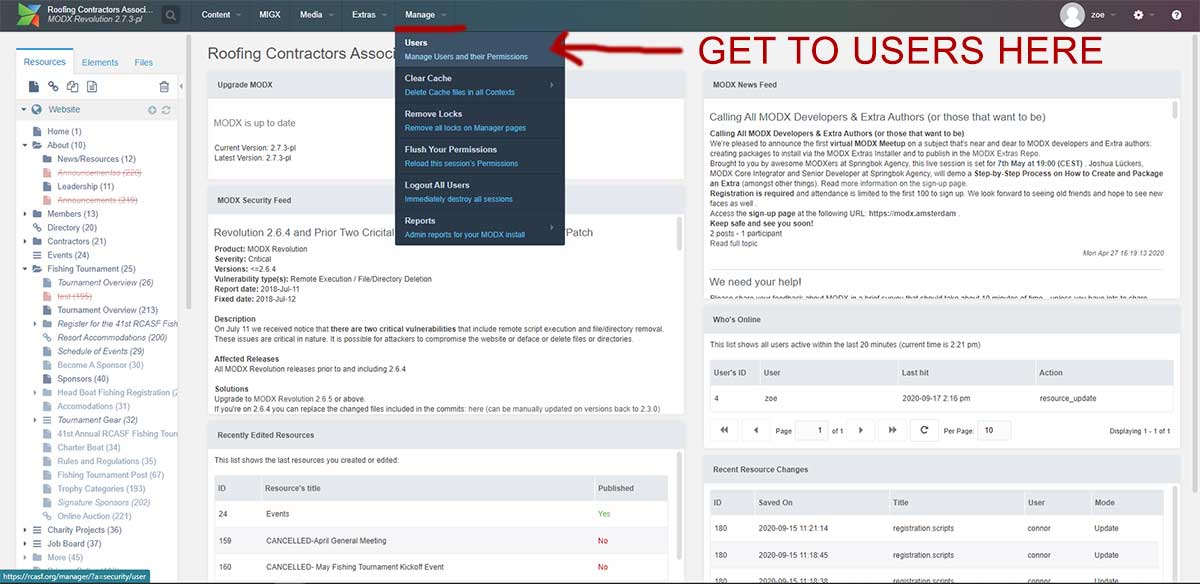This screenshot has height=584, width=1200.
Task: Click the Events row in Recently Edited Resources
Action: tap(441, 514)
